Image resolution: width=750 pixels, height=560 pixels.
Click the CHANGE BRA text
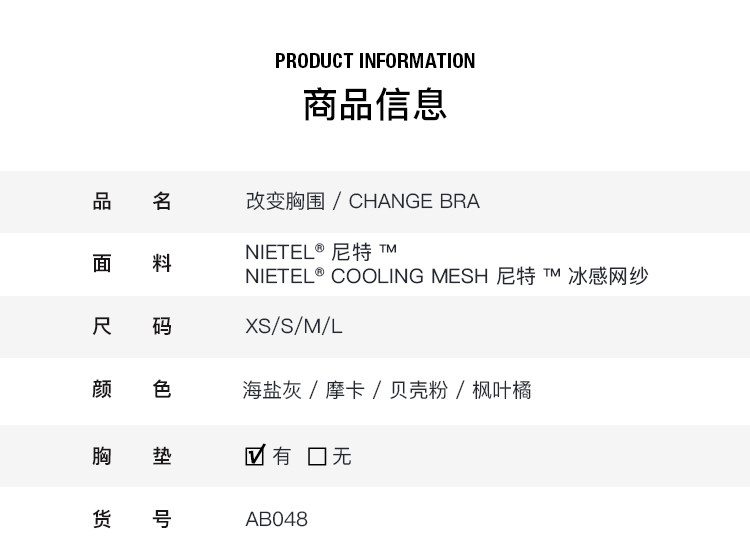pyautogui.click(x=414, y=201)
